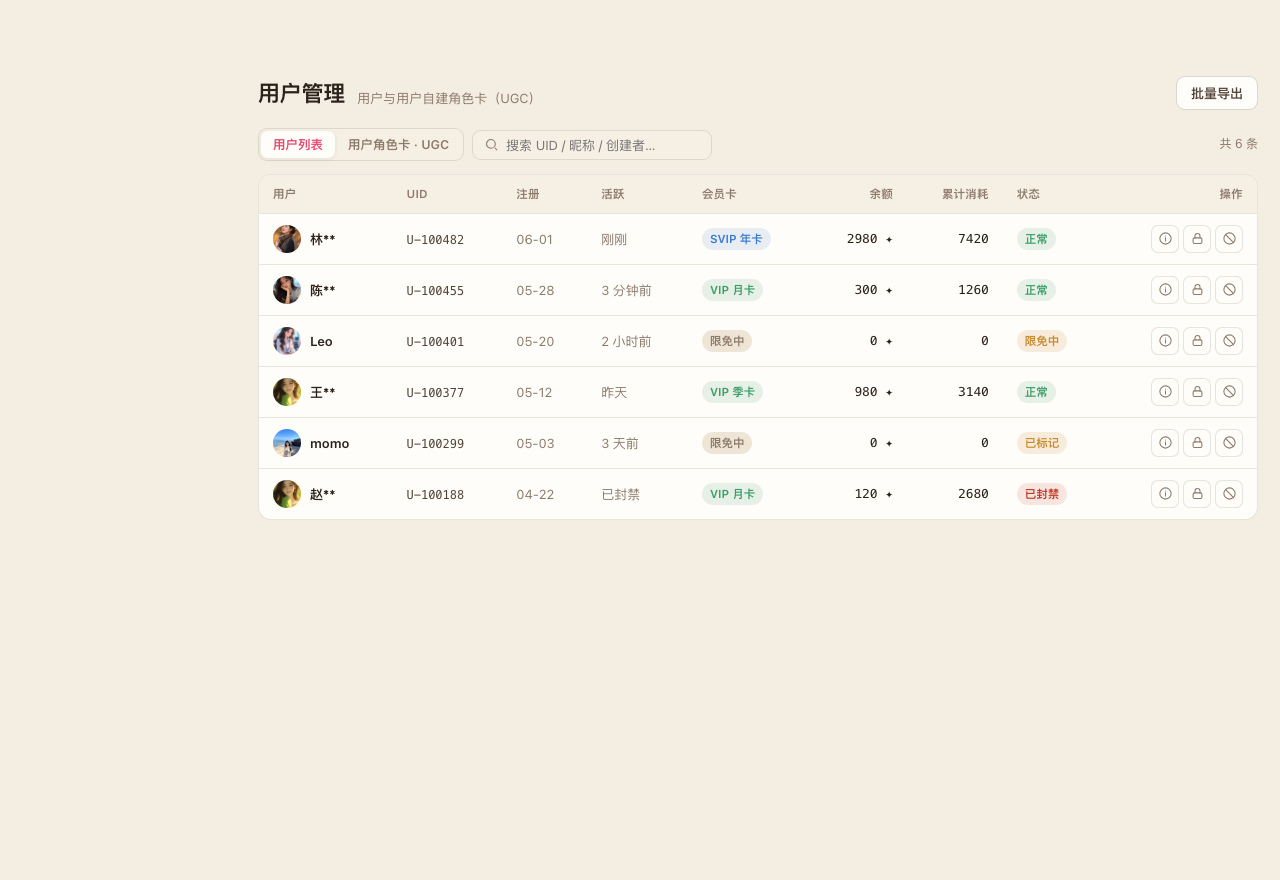This screenshot has width=1280, height=880.
Task: Click avatar of user 赵**
Action: click(287, 494)
